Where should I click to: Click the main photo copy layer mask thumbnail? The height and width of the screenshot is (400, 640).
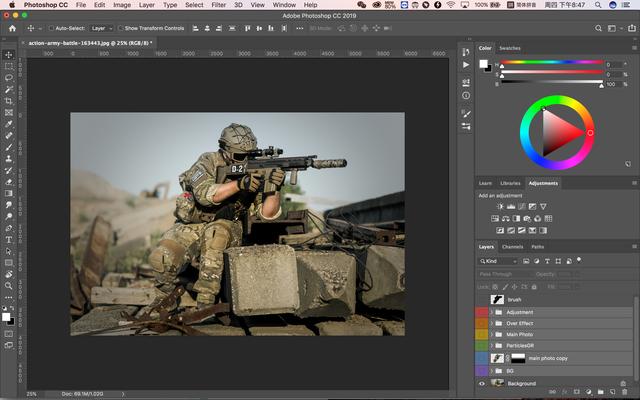(x=518, y=358)
